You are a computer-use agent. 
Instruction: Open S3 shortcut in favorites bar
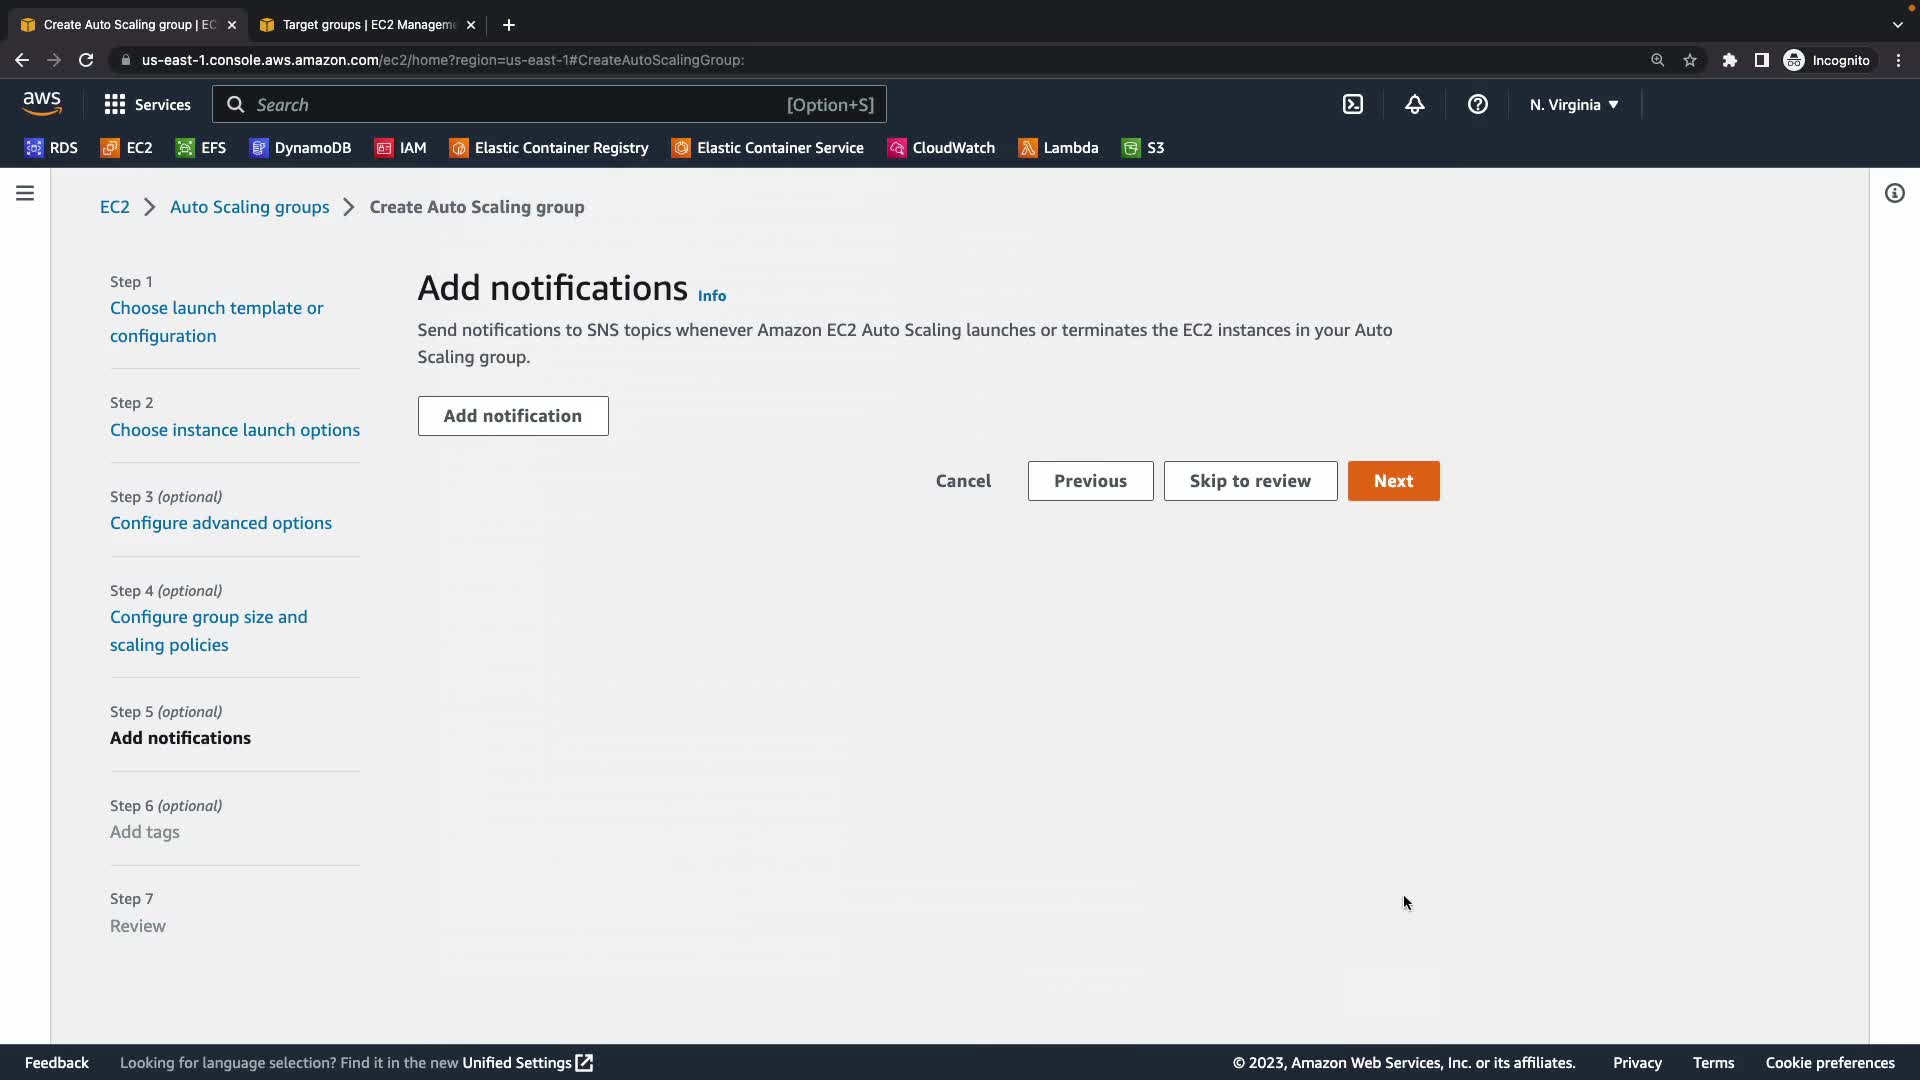click(1143, 148)
